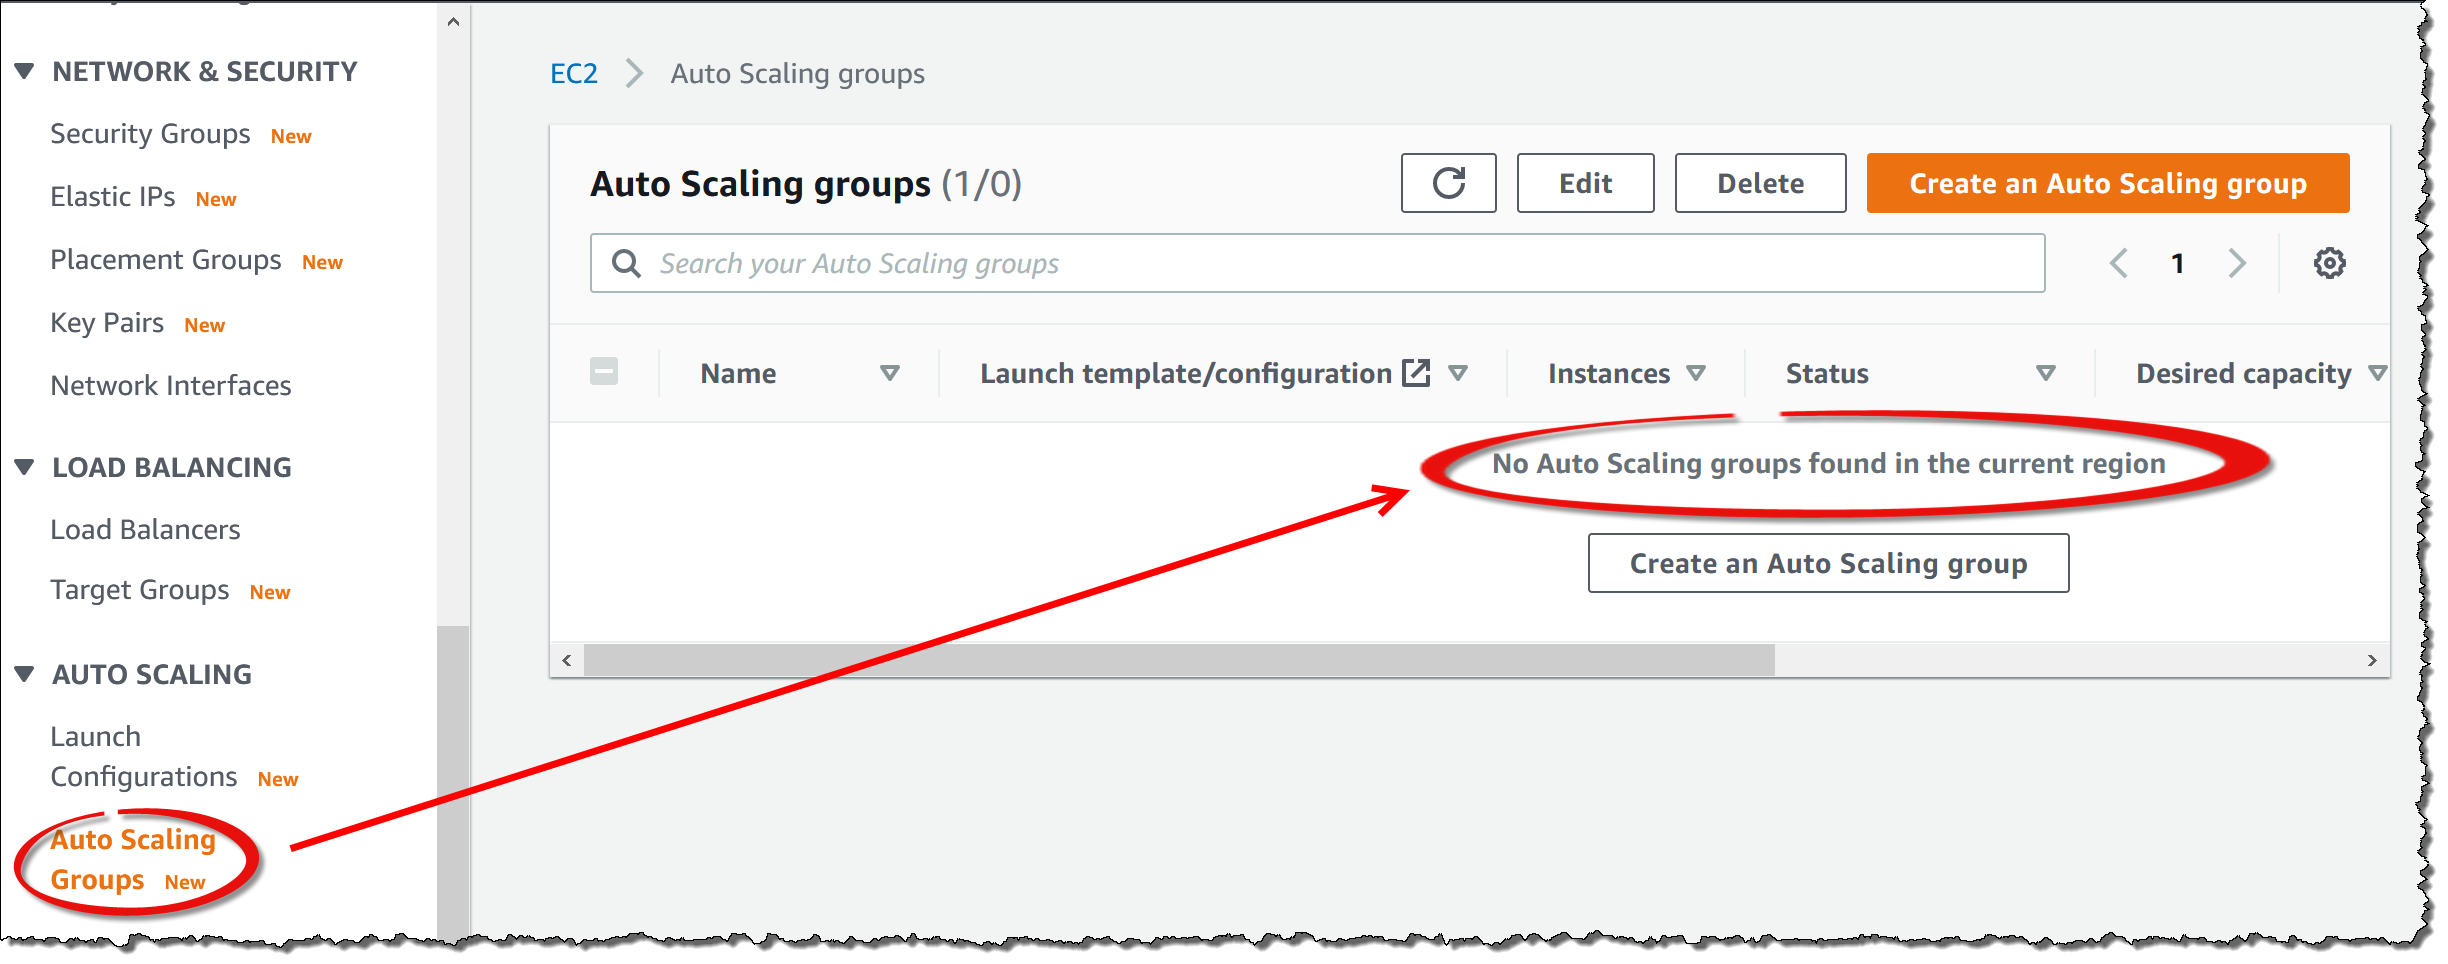Open Security Groups in sidebar

(150, 134)
